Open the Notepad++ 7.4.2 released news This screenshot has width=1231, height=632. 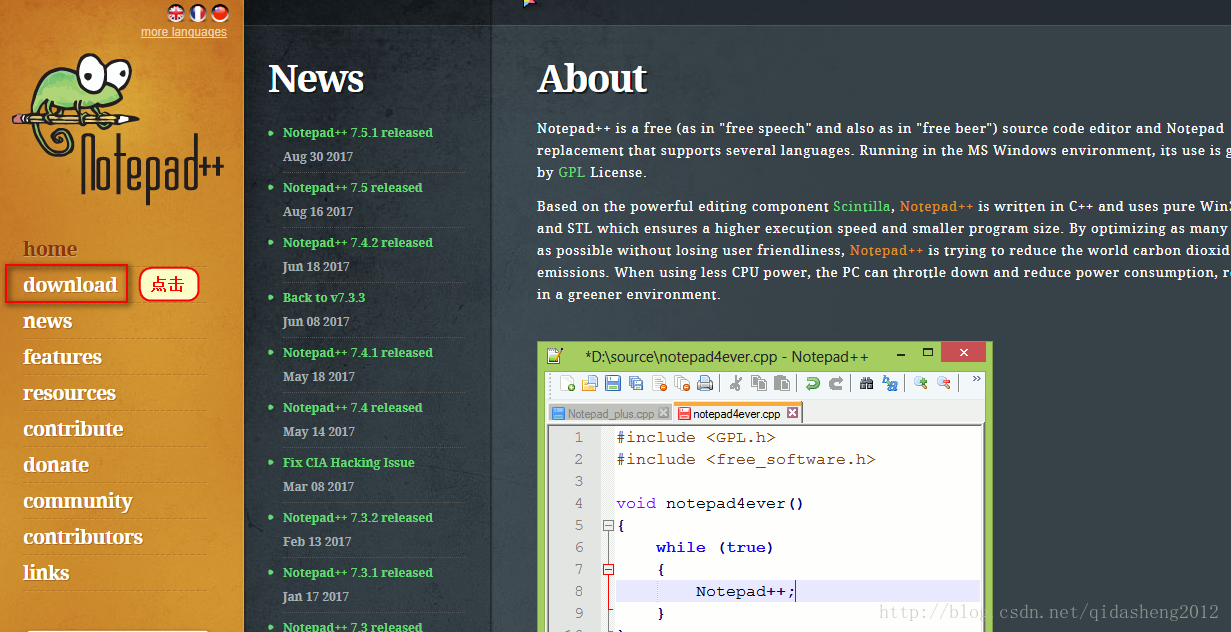358,243
